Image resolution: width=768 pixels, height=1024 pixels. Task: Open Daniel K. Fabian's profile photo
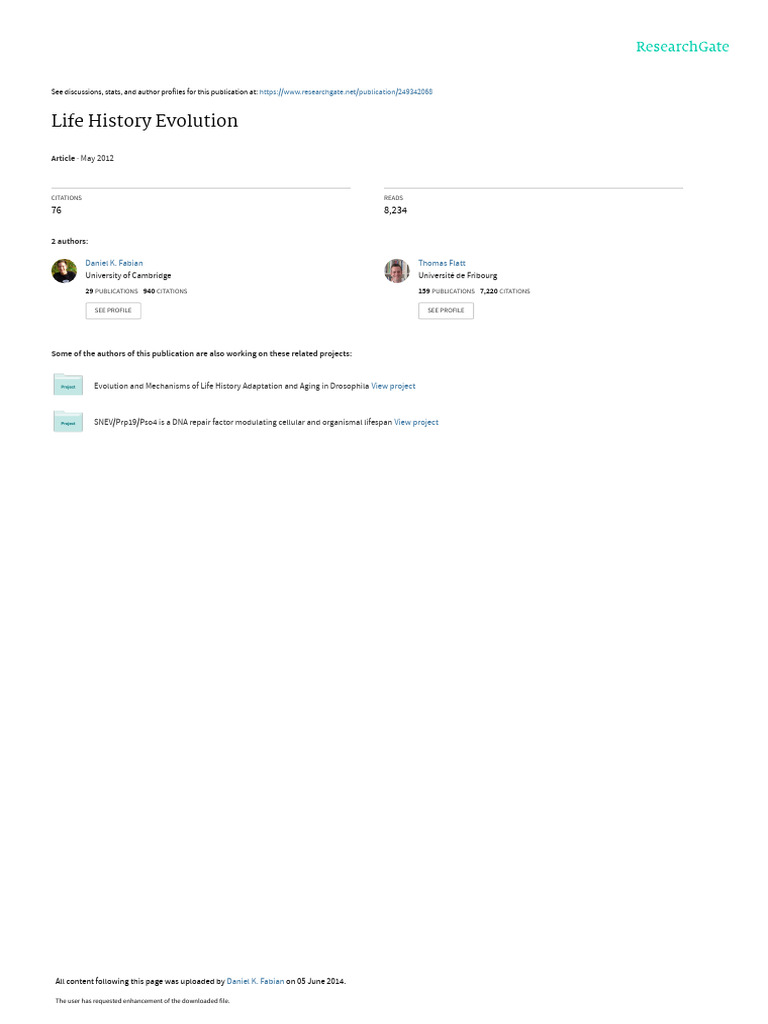click(64, 270)
